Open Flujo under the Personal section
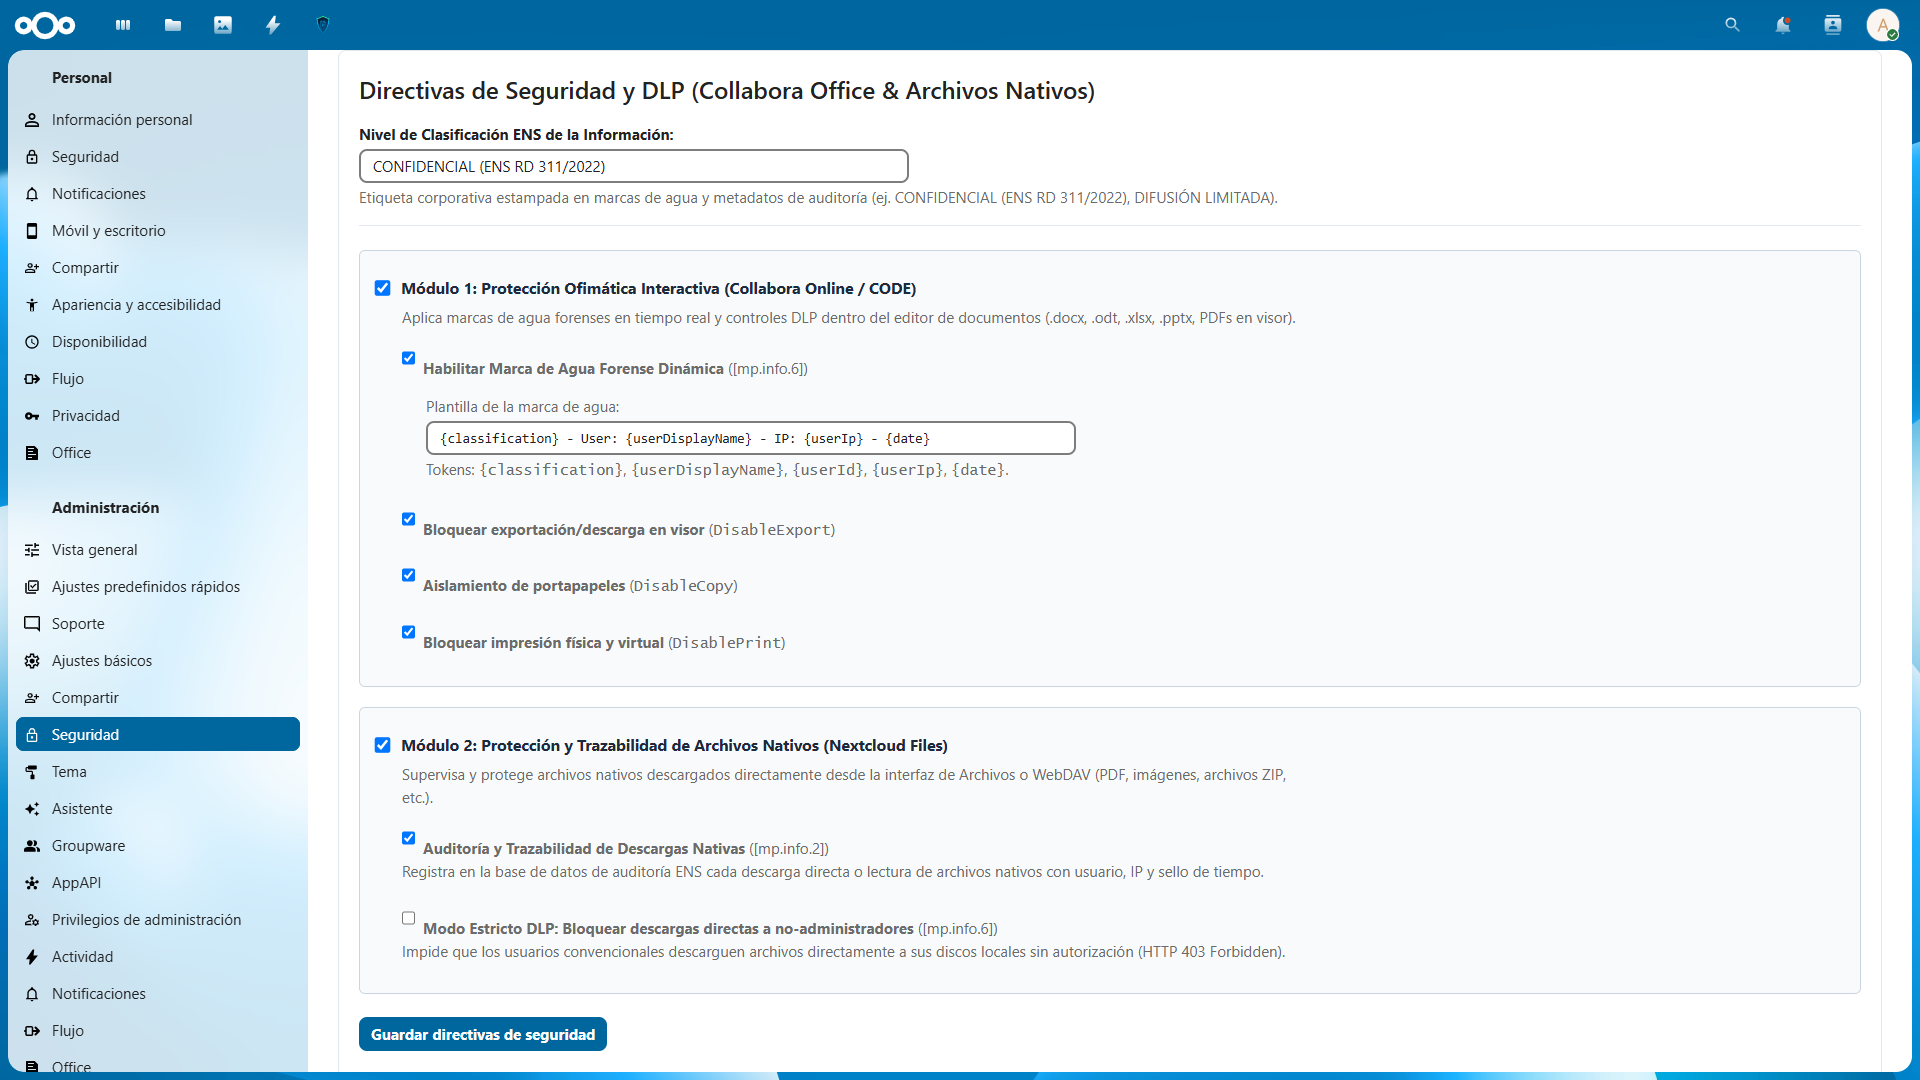 [158, 379]
